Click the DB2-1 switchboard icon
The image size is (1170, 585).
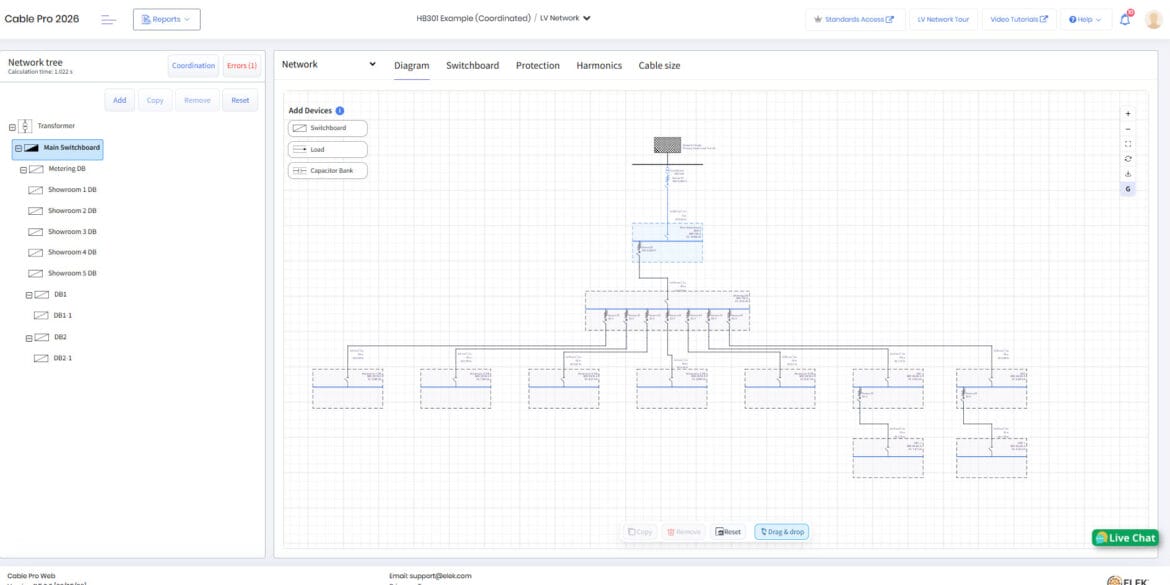[x=41, y=359]
